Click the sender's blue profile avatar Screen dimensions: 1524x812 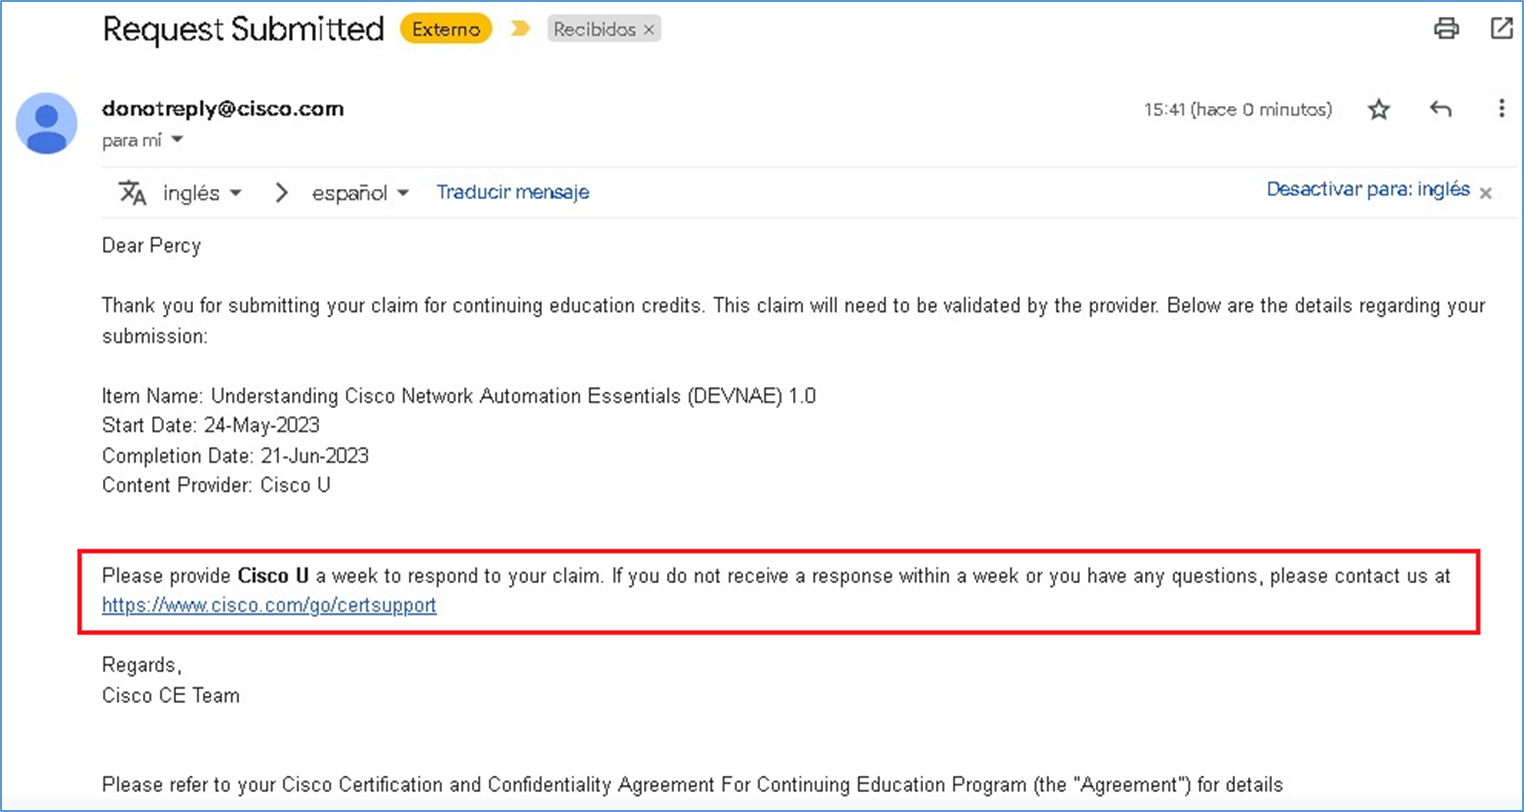pyautogui.click(x=46, y=124)
